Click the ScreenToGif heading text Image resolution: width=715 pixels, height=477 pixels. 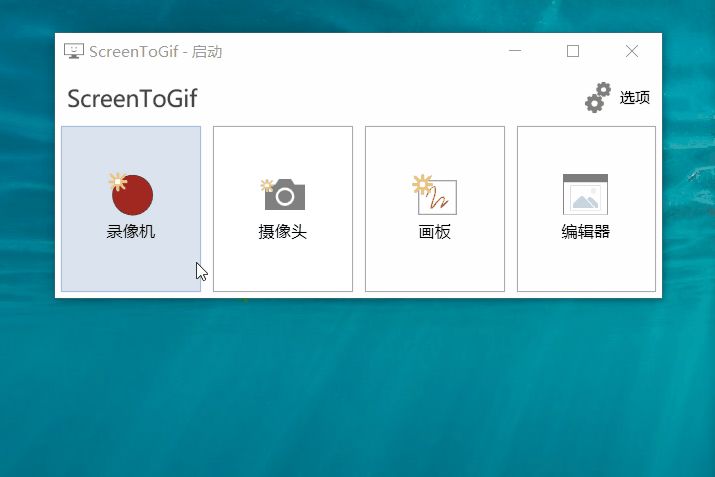tap(132, 99)
